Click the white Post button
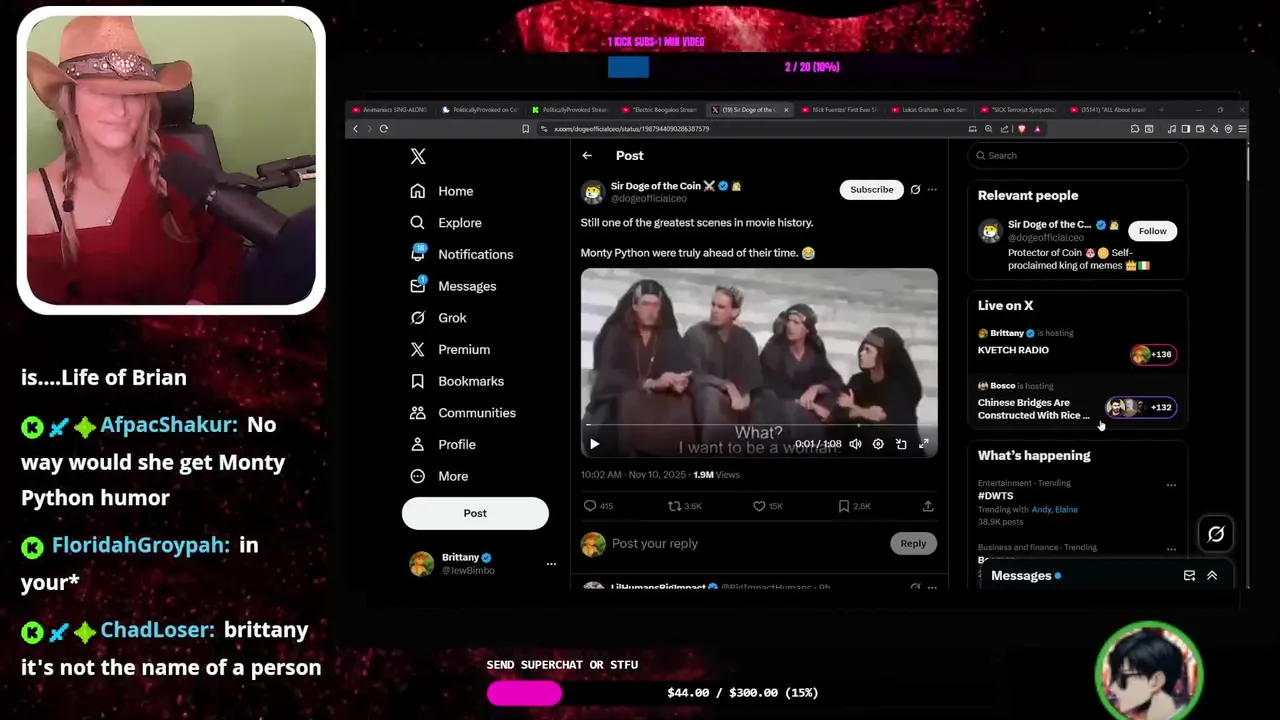 [x=475, y=513]
